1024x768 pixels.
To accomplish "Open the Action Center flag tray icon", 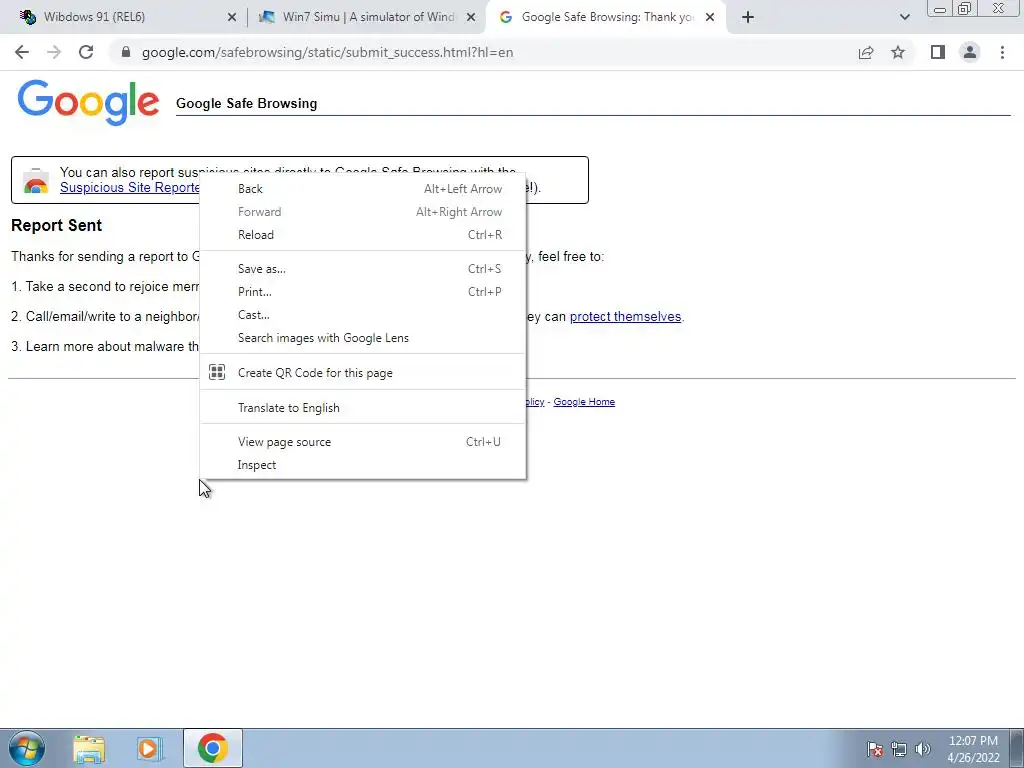I will click(x=875, y=749).
